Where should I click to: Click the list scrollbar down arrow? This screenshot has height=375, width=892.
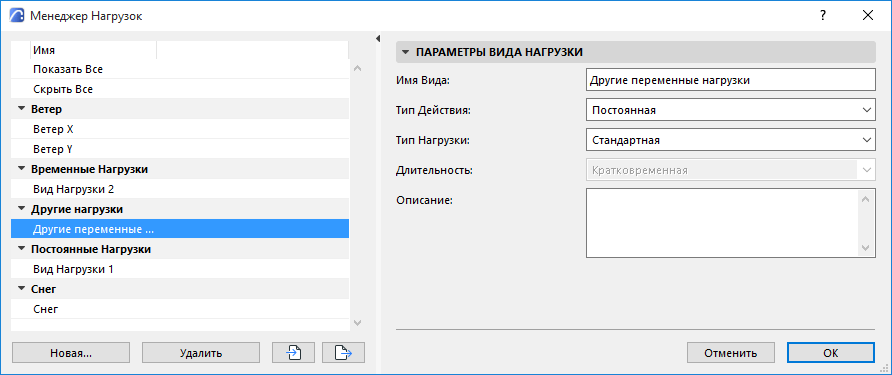[x=357, y=322]
